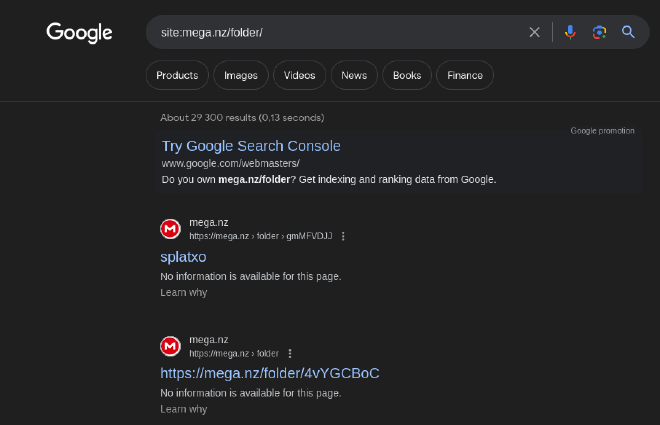Click the www.google.com/webmasters/ URL text
The image size is (660, 425).
click(230, 163)
